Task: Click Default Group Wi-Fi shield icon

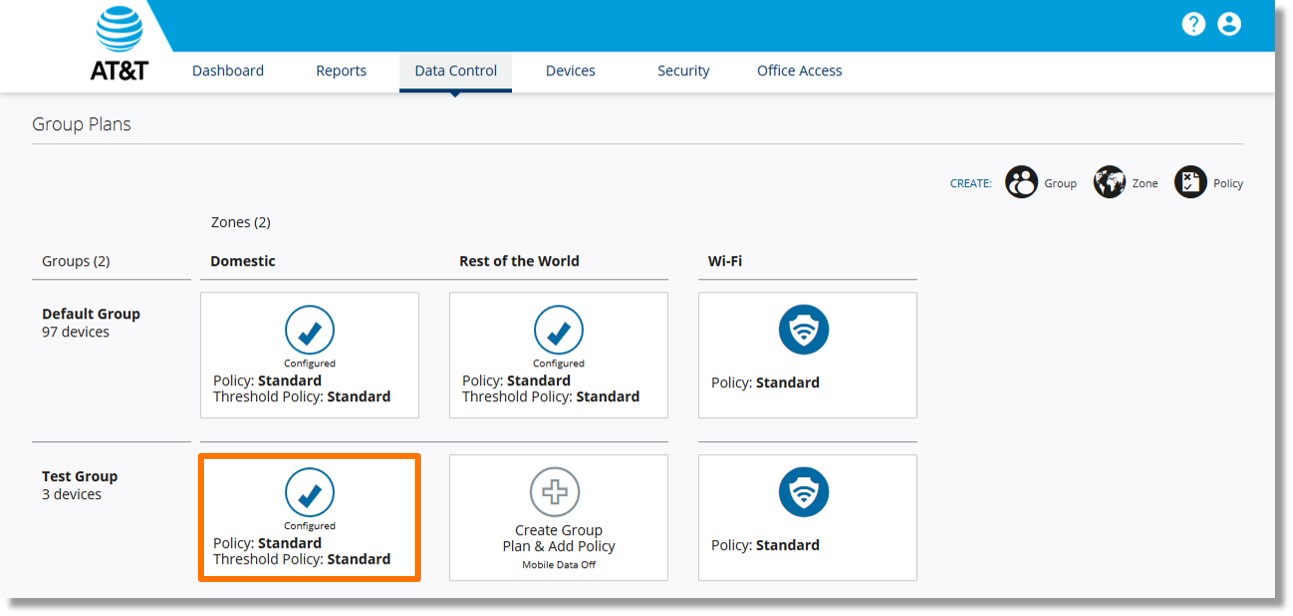Action: click(x=804, y=330)
